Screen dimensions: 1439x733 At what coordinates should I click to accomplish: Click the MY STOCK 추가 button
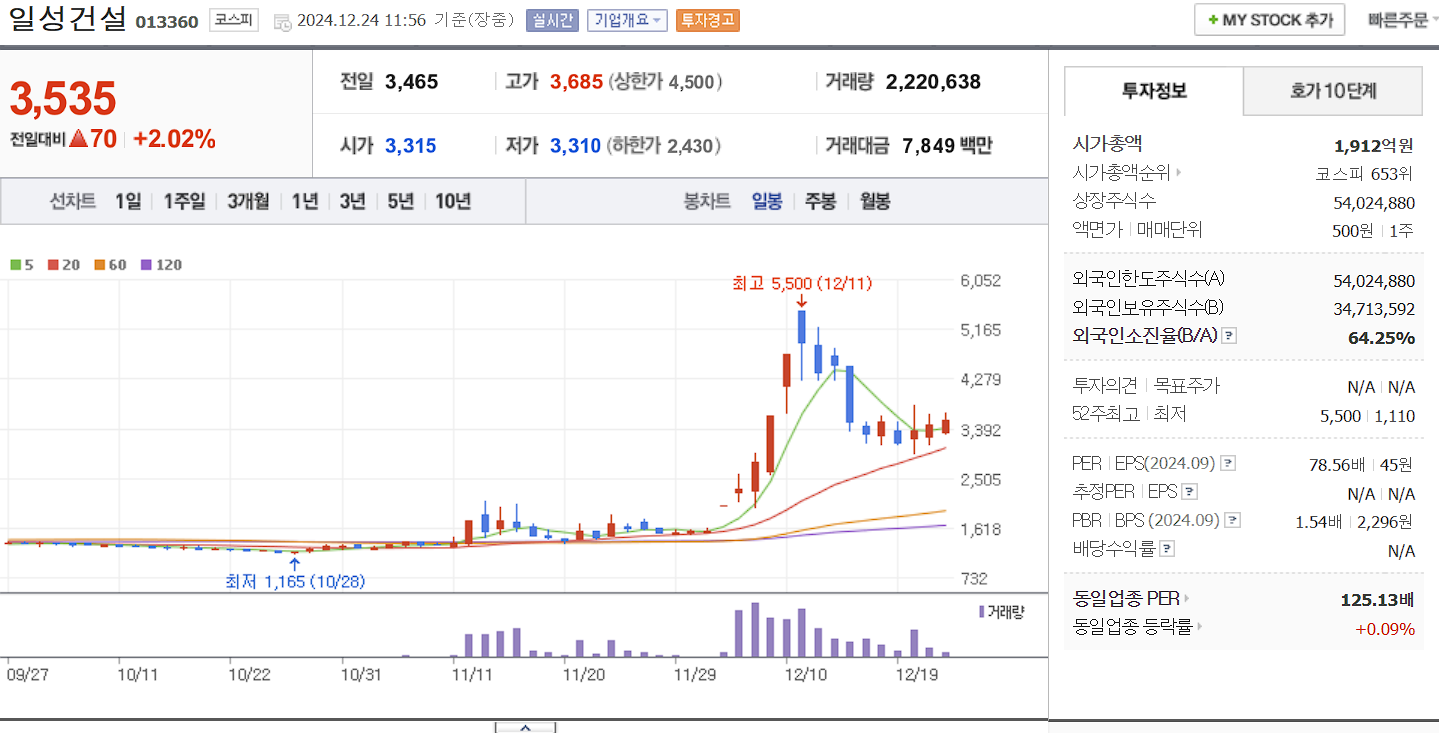[x=1268, y=19]
